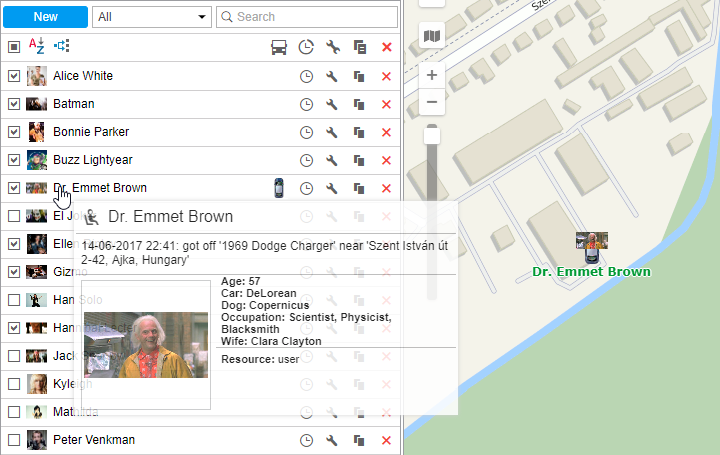Screen dimensions: 720x455
Task: Uncheck Bonnie Parker checkbox
Action: click(x=14, y=132)
